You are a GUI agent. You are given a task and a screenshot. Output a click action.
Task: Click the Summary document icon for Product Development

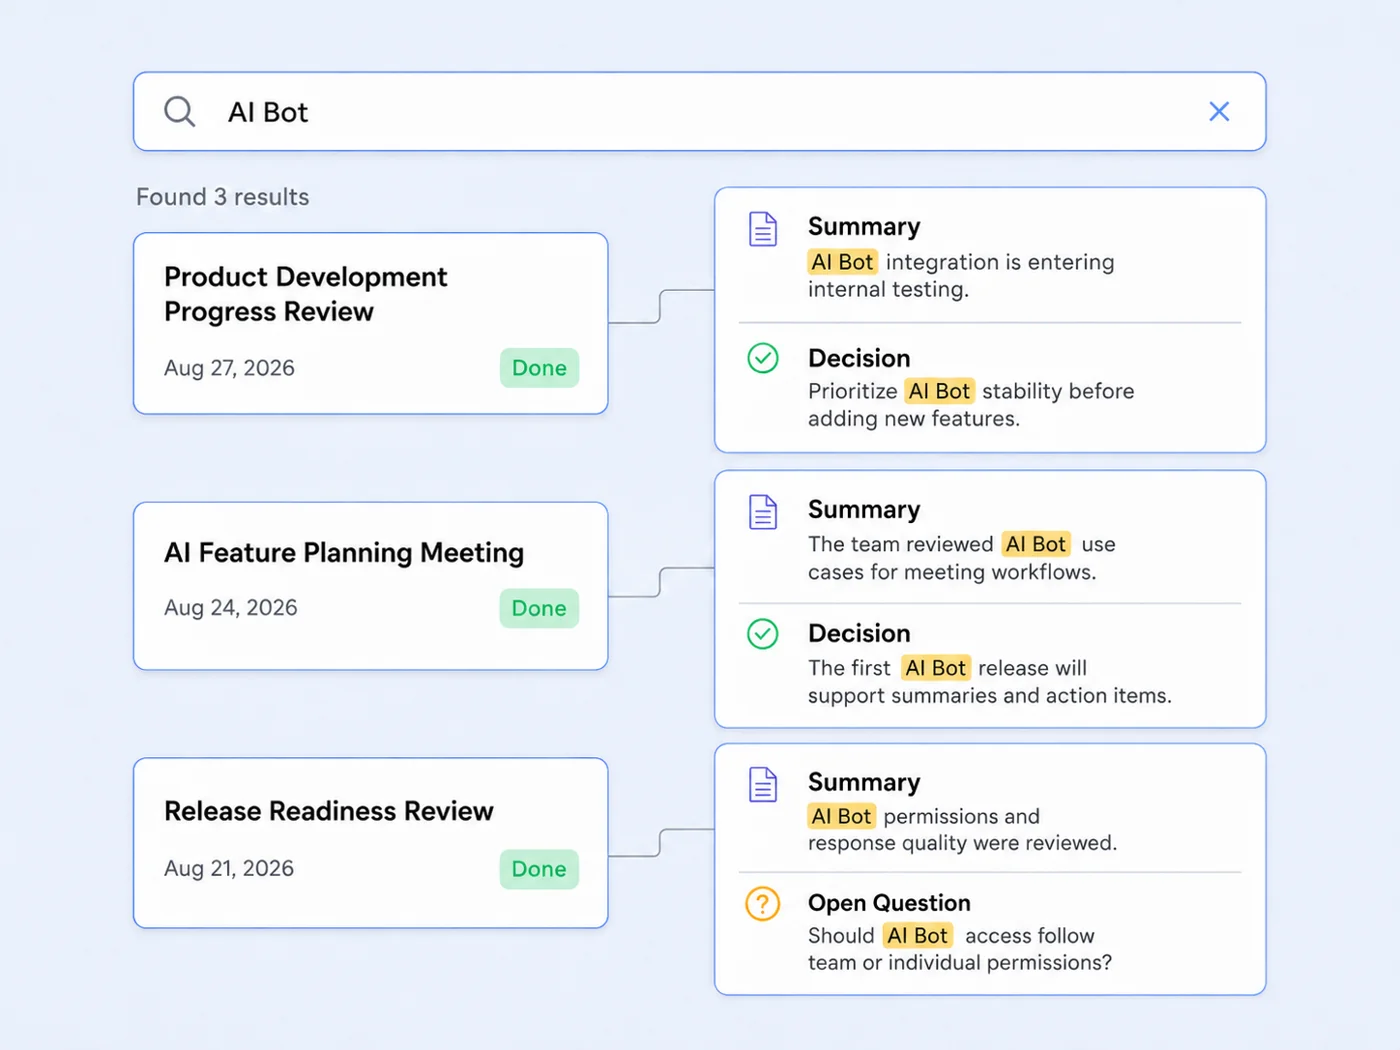pos(763,229)
